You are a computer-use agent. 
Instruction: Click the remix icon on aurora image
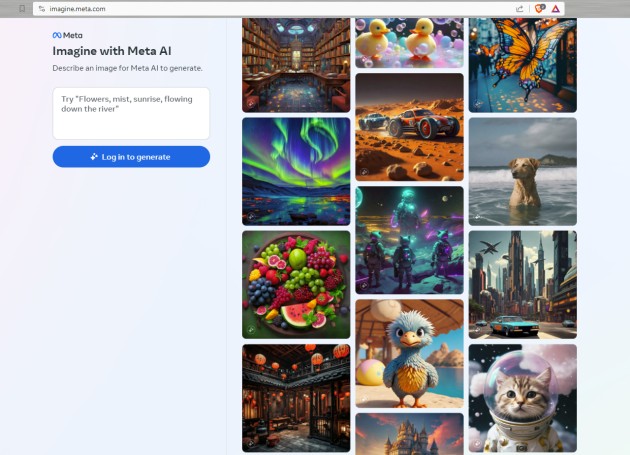(x=251, y=216)
